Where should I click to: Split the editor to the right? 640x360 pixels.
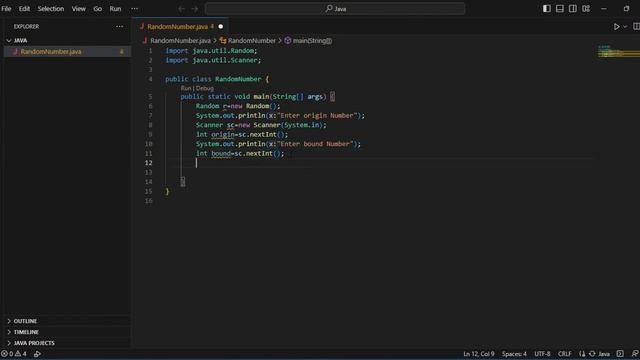point(636,27)
